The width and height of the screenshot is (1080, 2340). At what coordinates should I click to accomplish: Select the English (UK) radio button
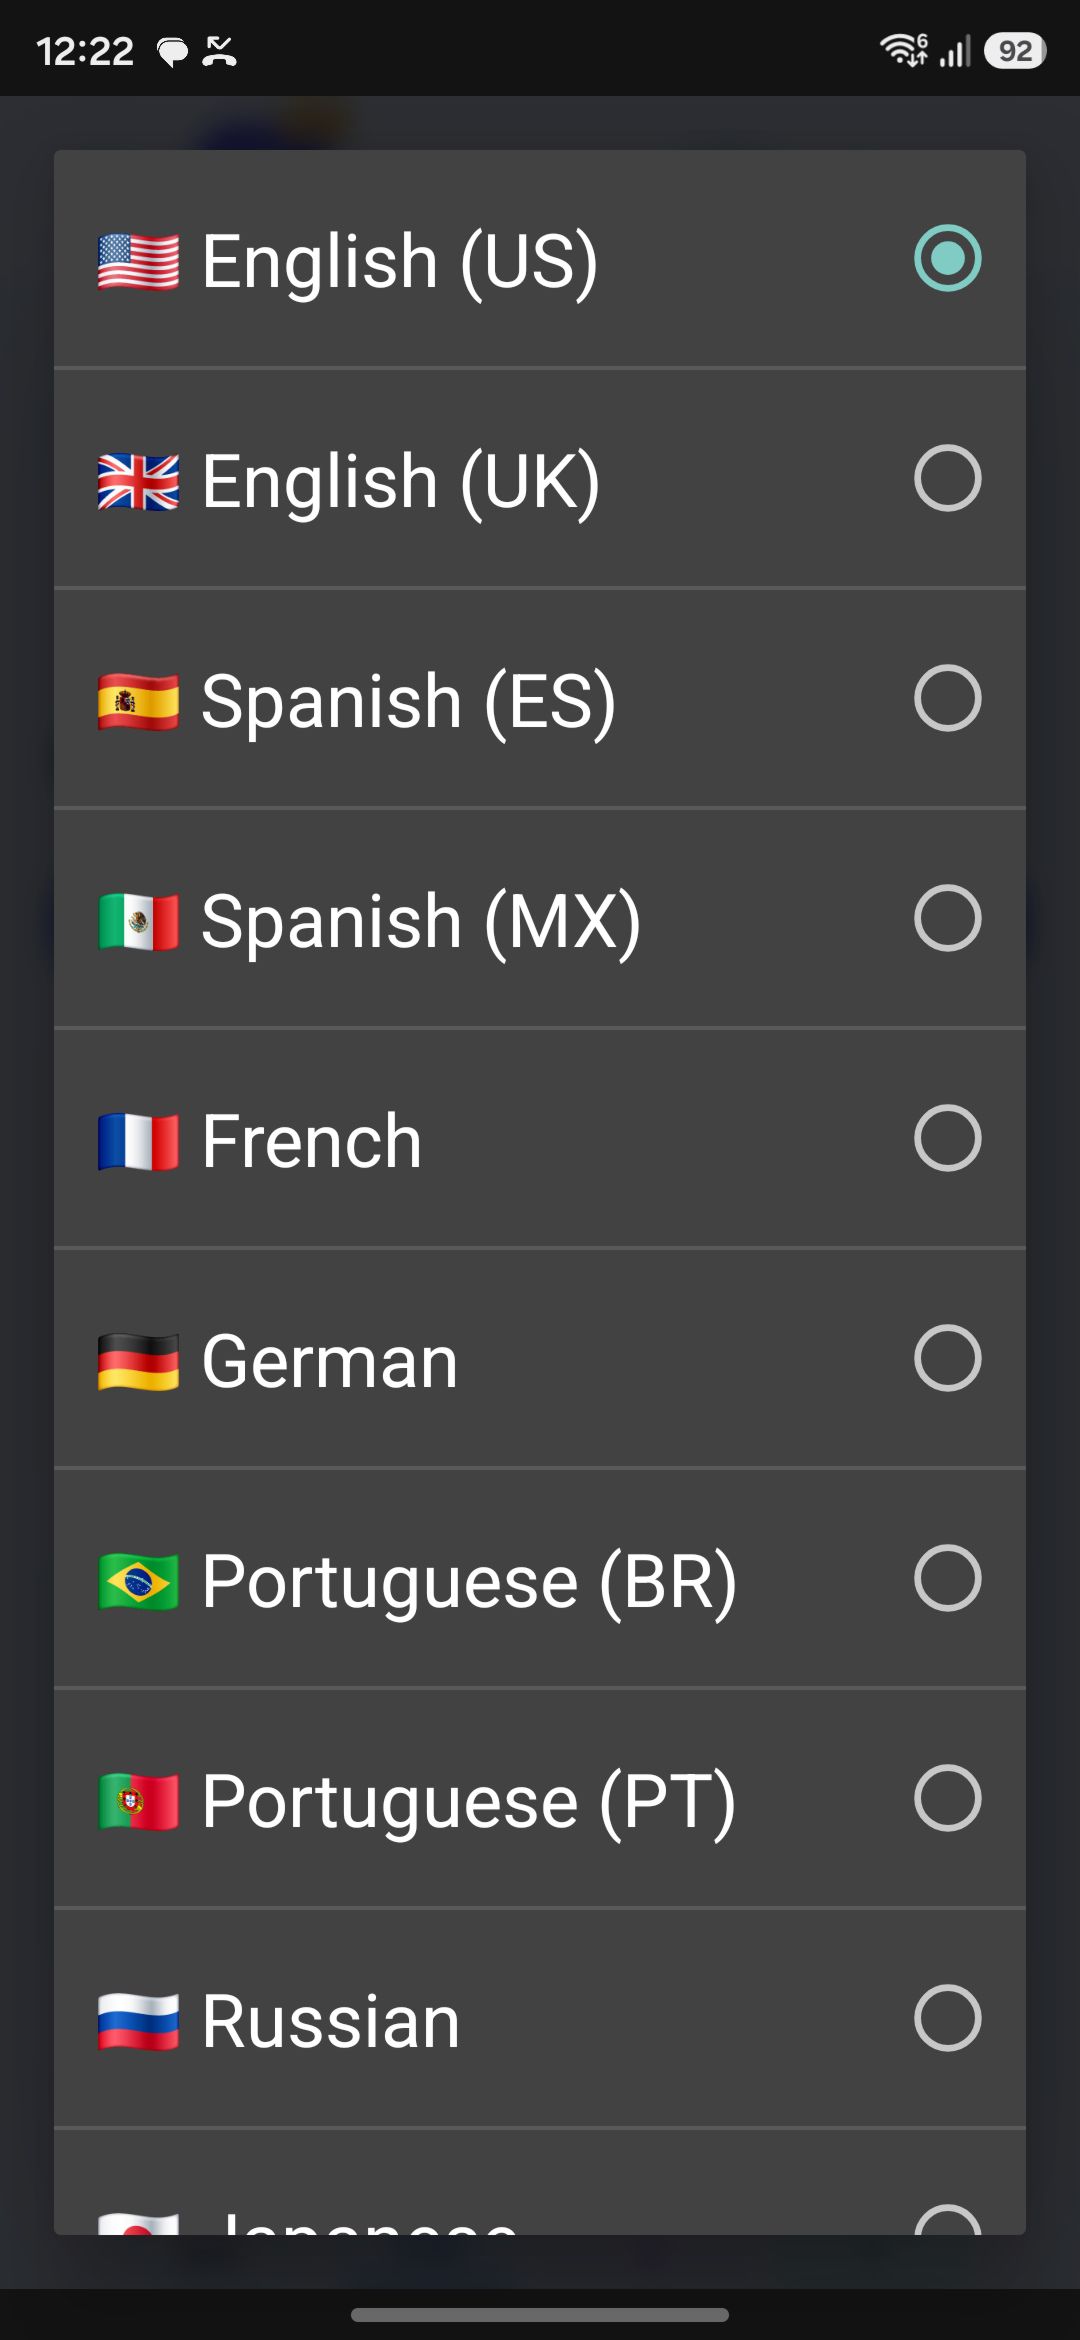(x=947, y=478)
